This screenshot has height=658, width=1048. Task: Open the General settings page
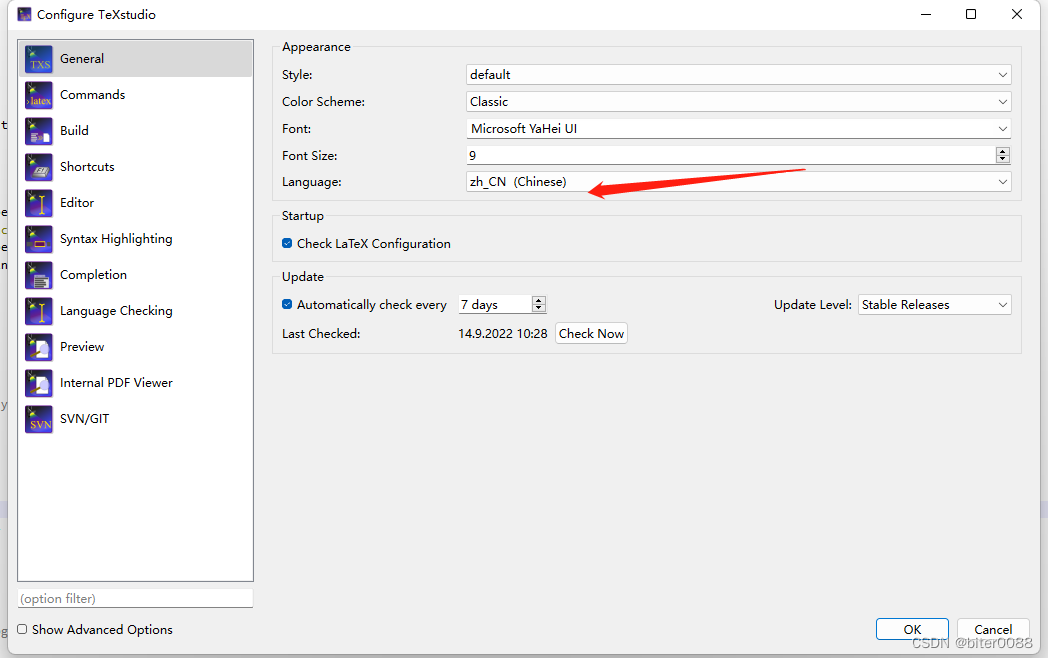coord(136,59)
